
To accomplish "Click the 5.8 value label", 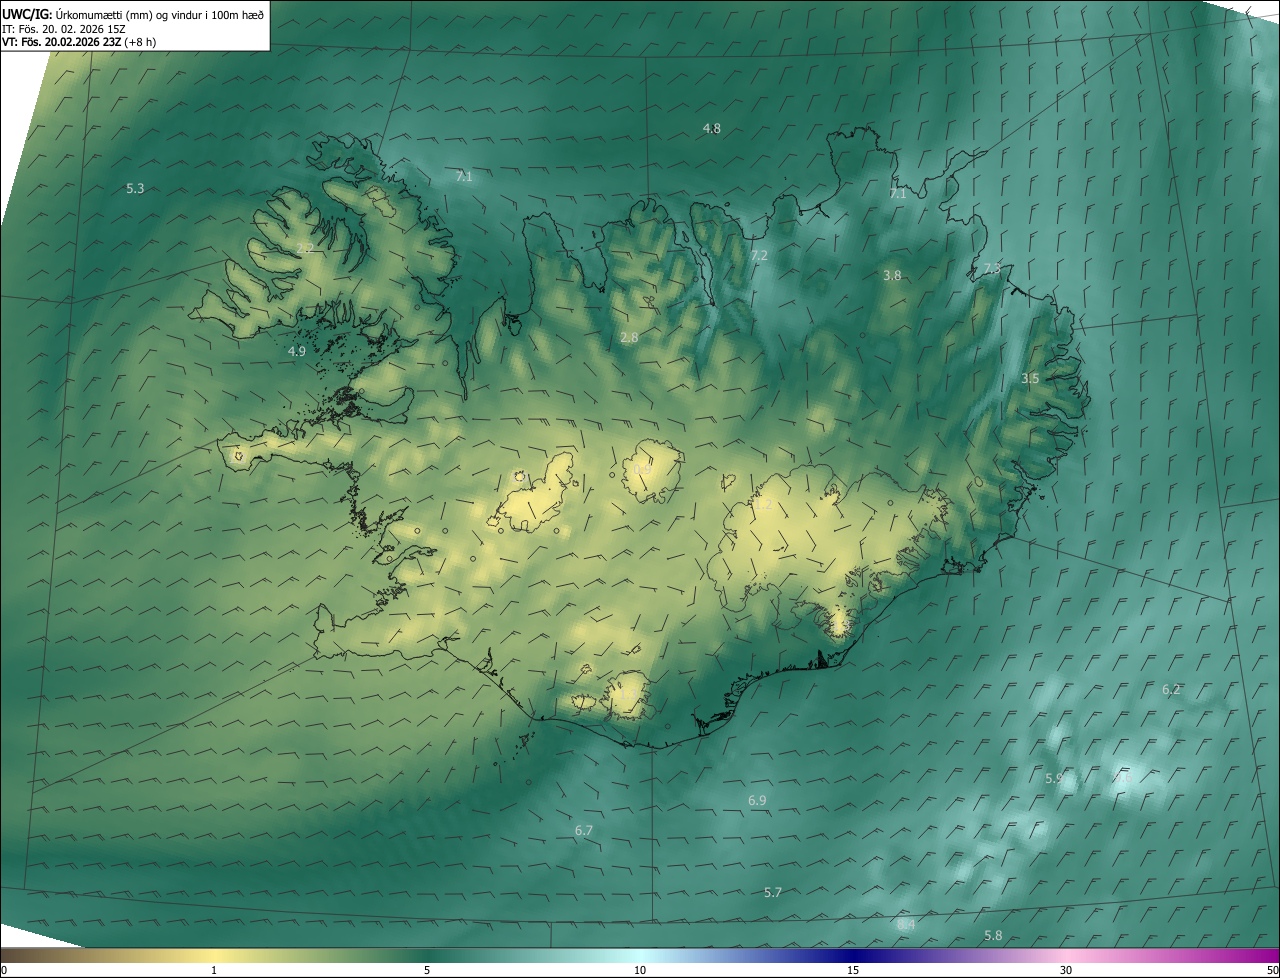I will 993,935.
